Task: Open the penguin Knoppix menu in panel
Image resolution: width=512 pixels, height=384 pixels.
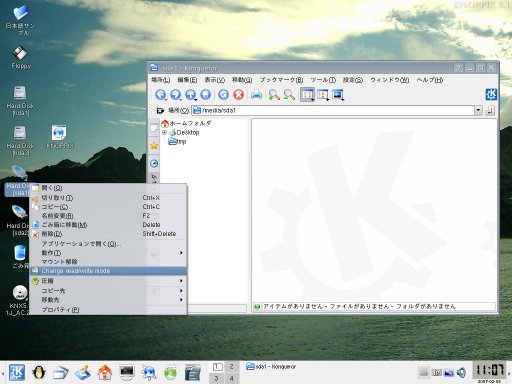Action: pos(39,372)
